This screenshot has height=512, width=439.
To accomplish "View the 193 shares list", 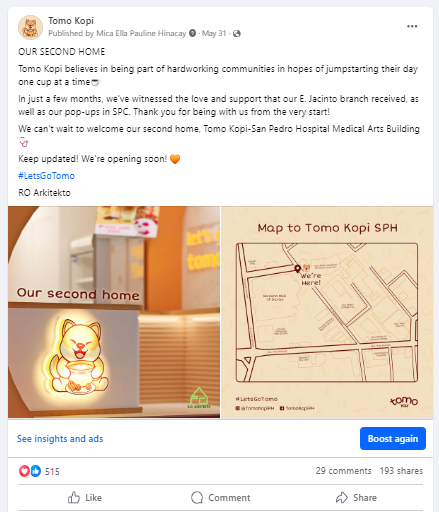I will tap(401, 471).
